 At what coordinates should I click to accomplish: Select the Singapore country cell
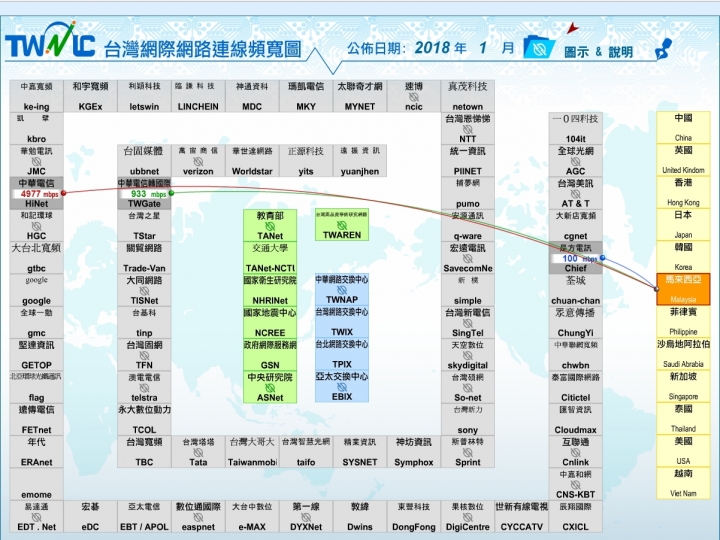(683, 386)
